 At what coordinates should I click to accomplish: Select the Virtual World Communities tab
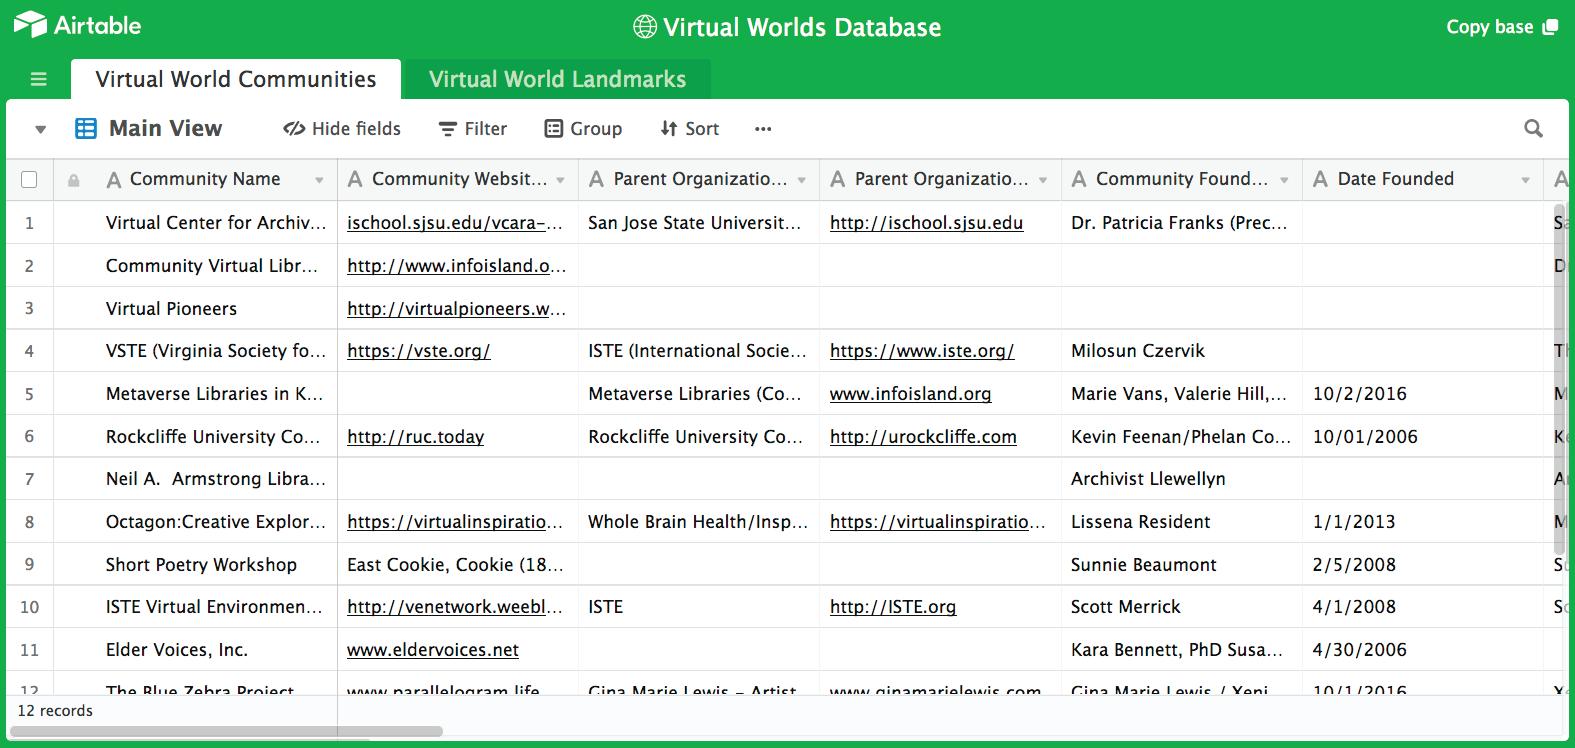[236, 79]
